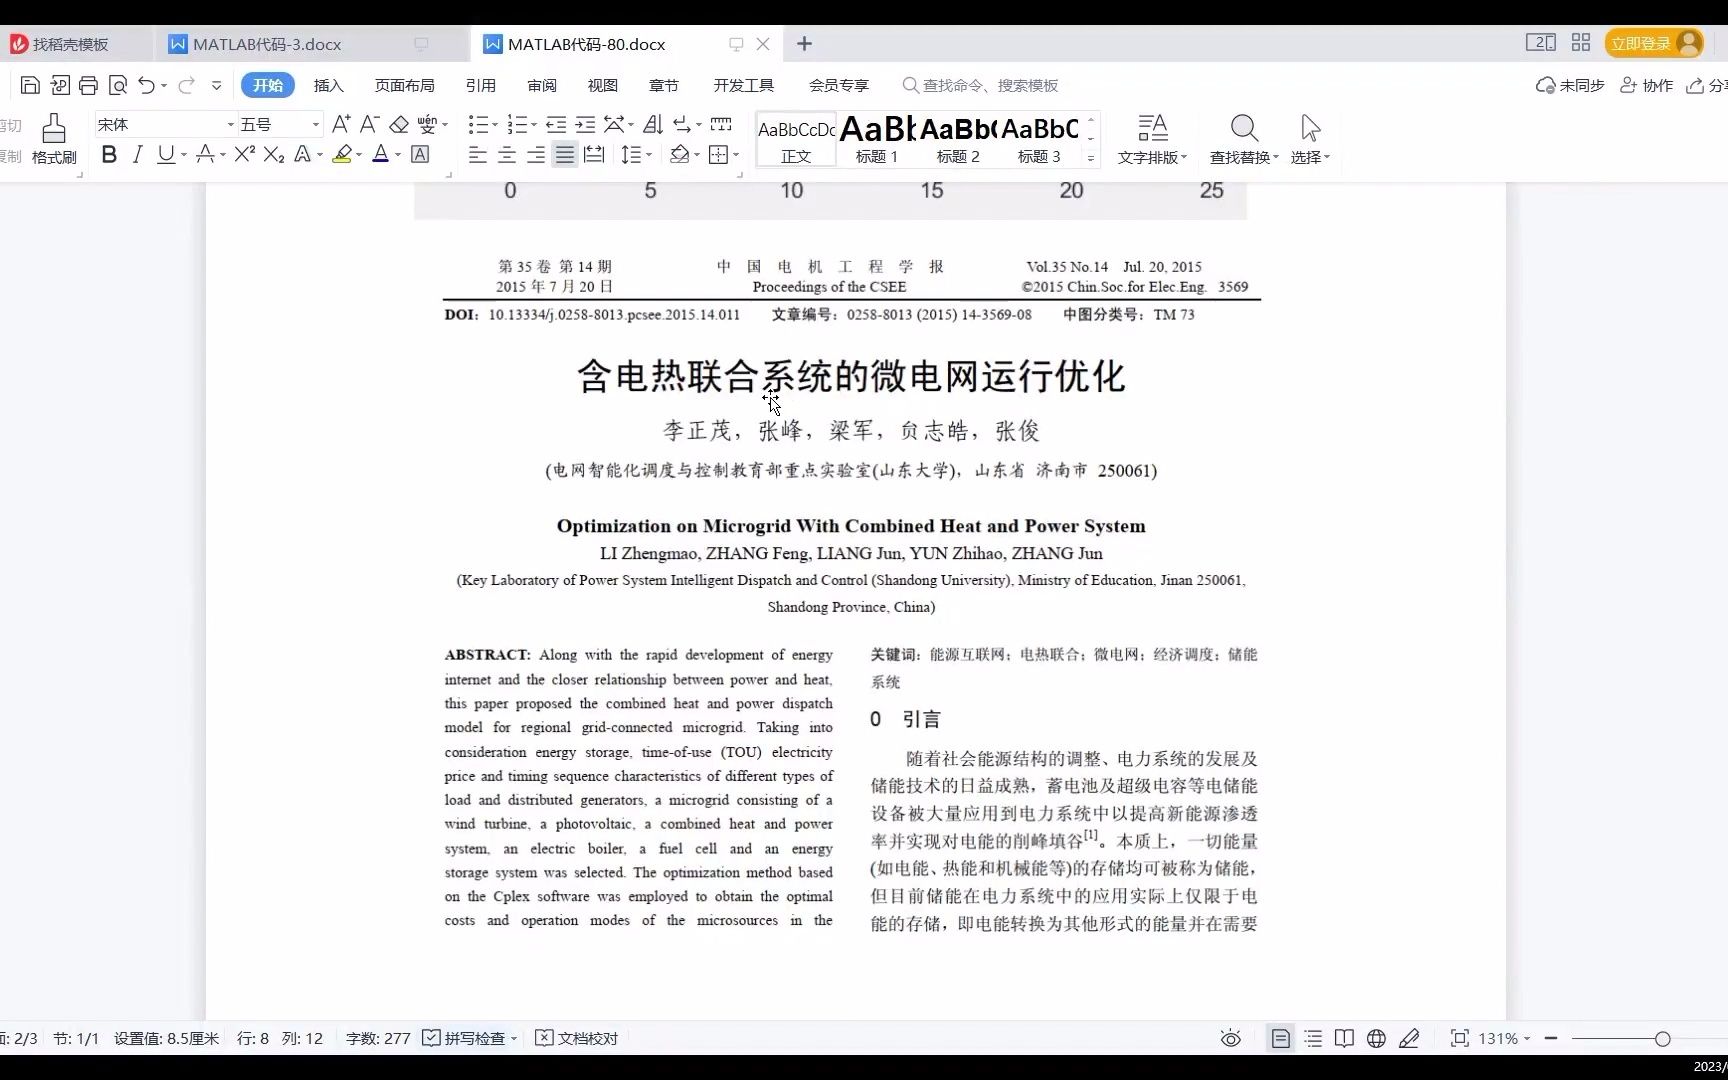
Task: Enable superscript formatting
Action: (x=242, y=154)
